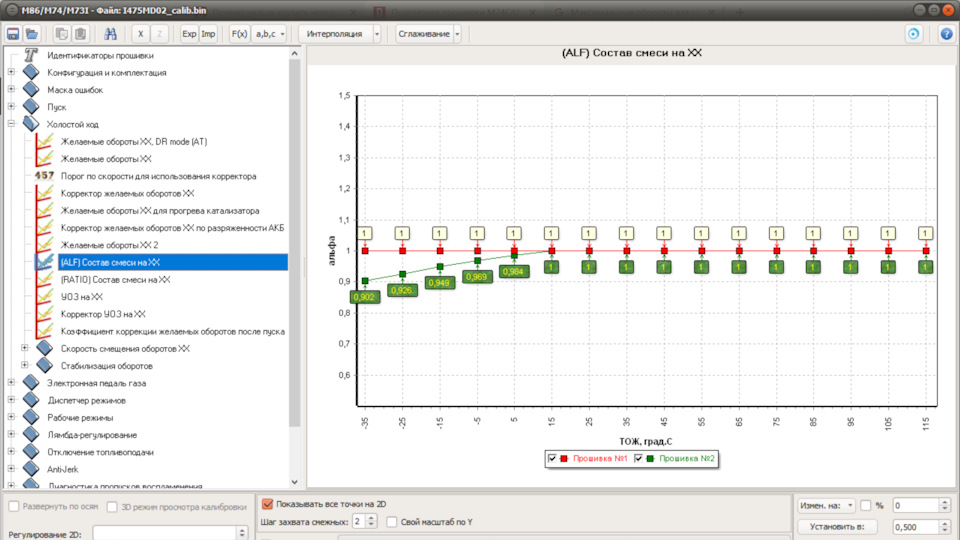Toggle the % percent checkbox
The width and height of the screenshot is (960, 540).
coord(865,505)
